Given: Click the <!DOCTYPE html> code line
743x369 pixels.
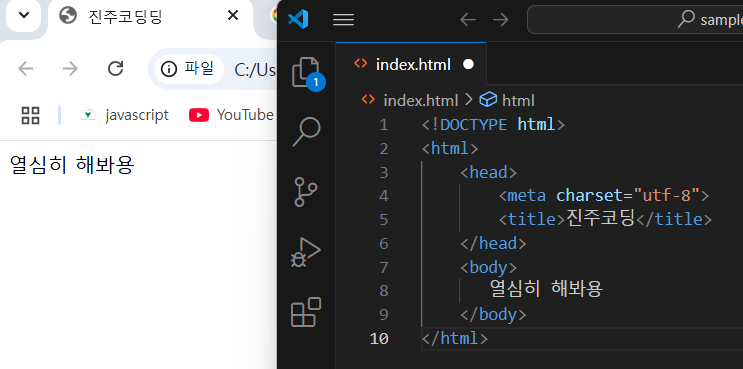Looking at the screenshot, I should (493, 125).
